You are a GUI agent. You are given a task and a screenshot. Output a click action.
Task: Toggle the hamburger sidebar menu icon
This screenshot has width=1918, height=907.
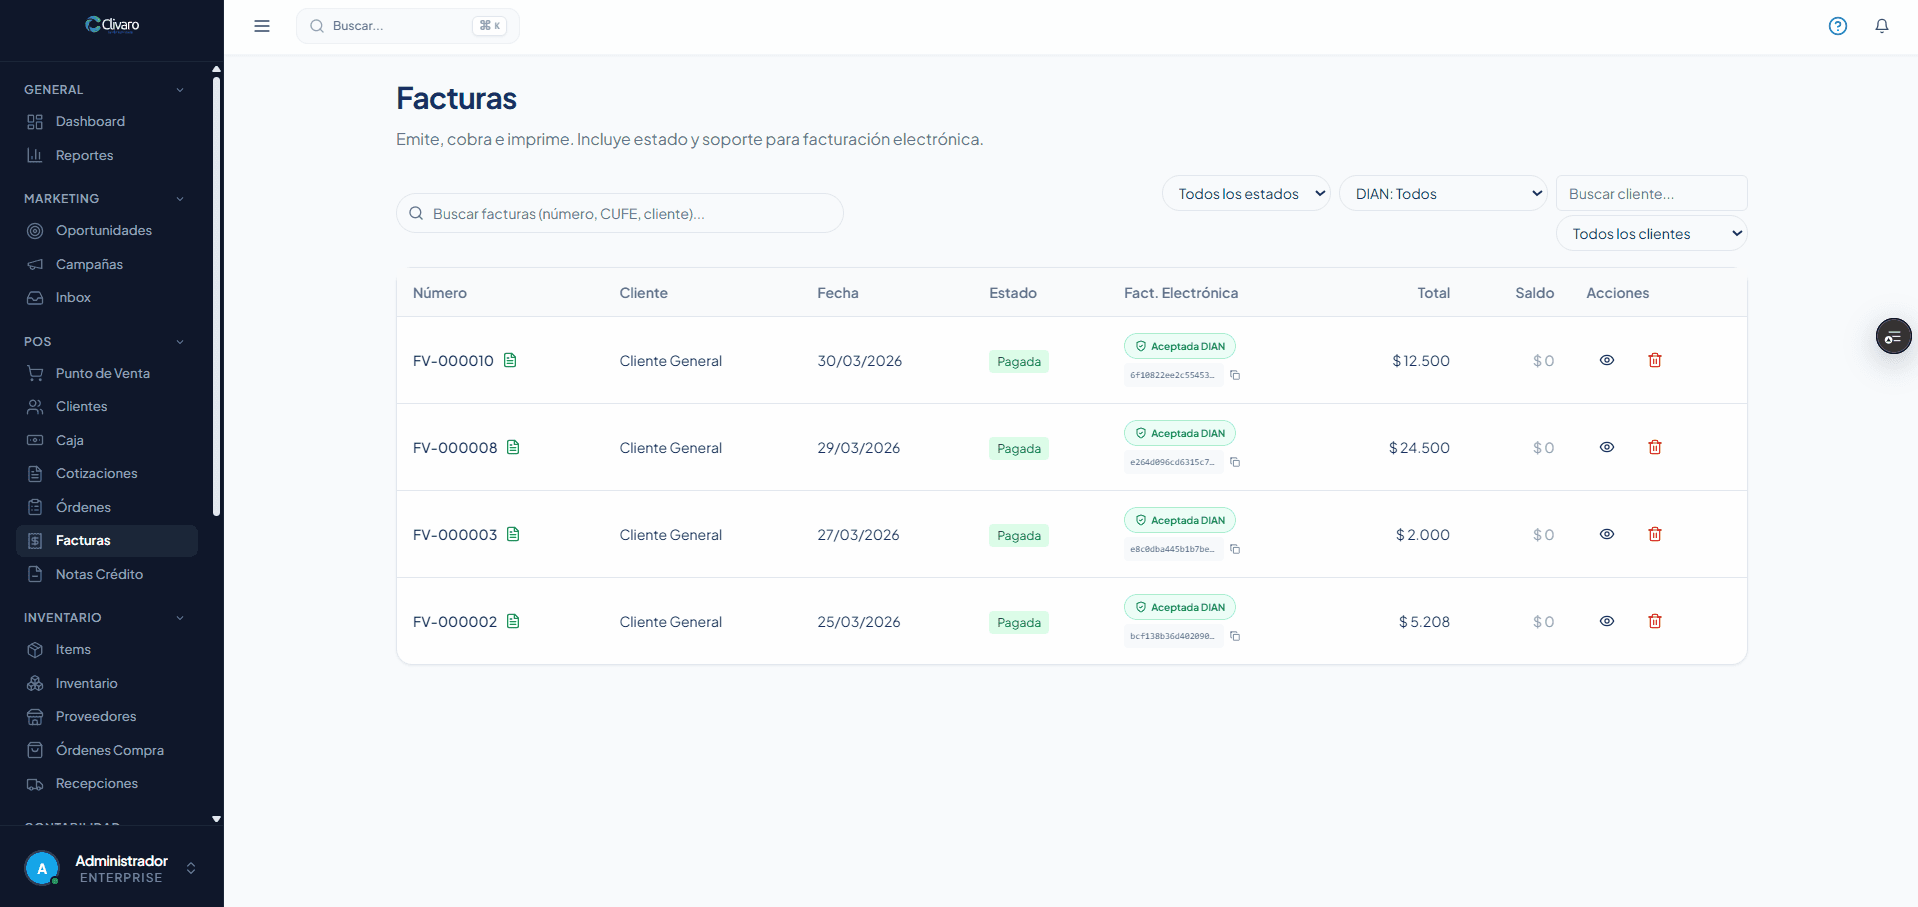click(262, 26)
